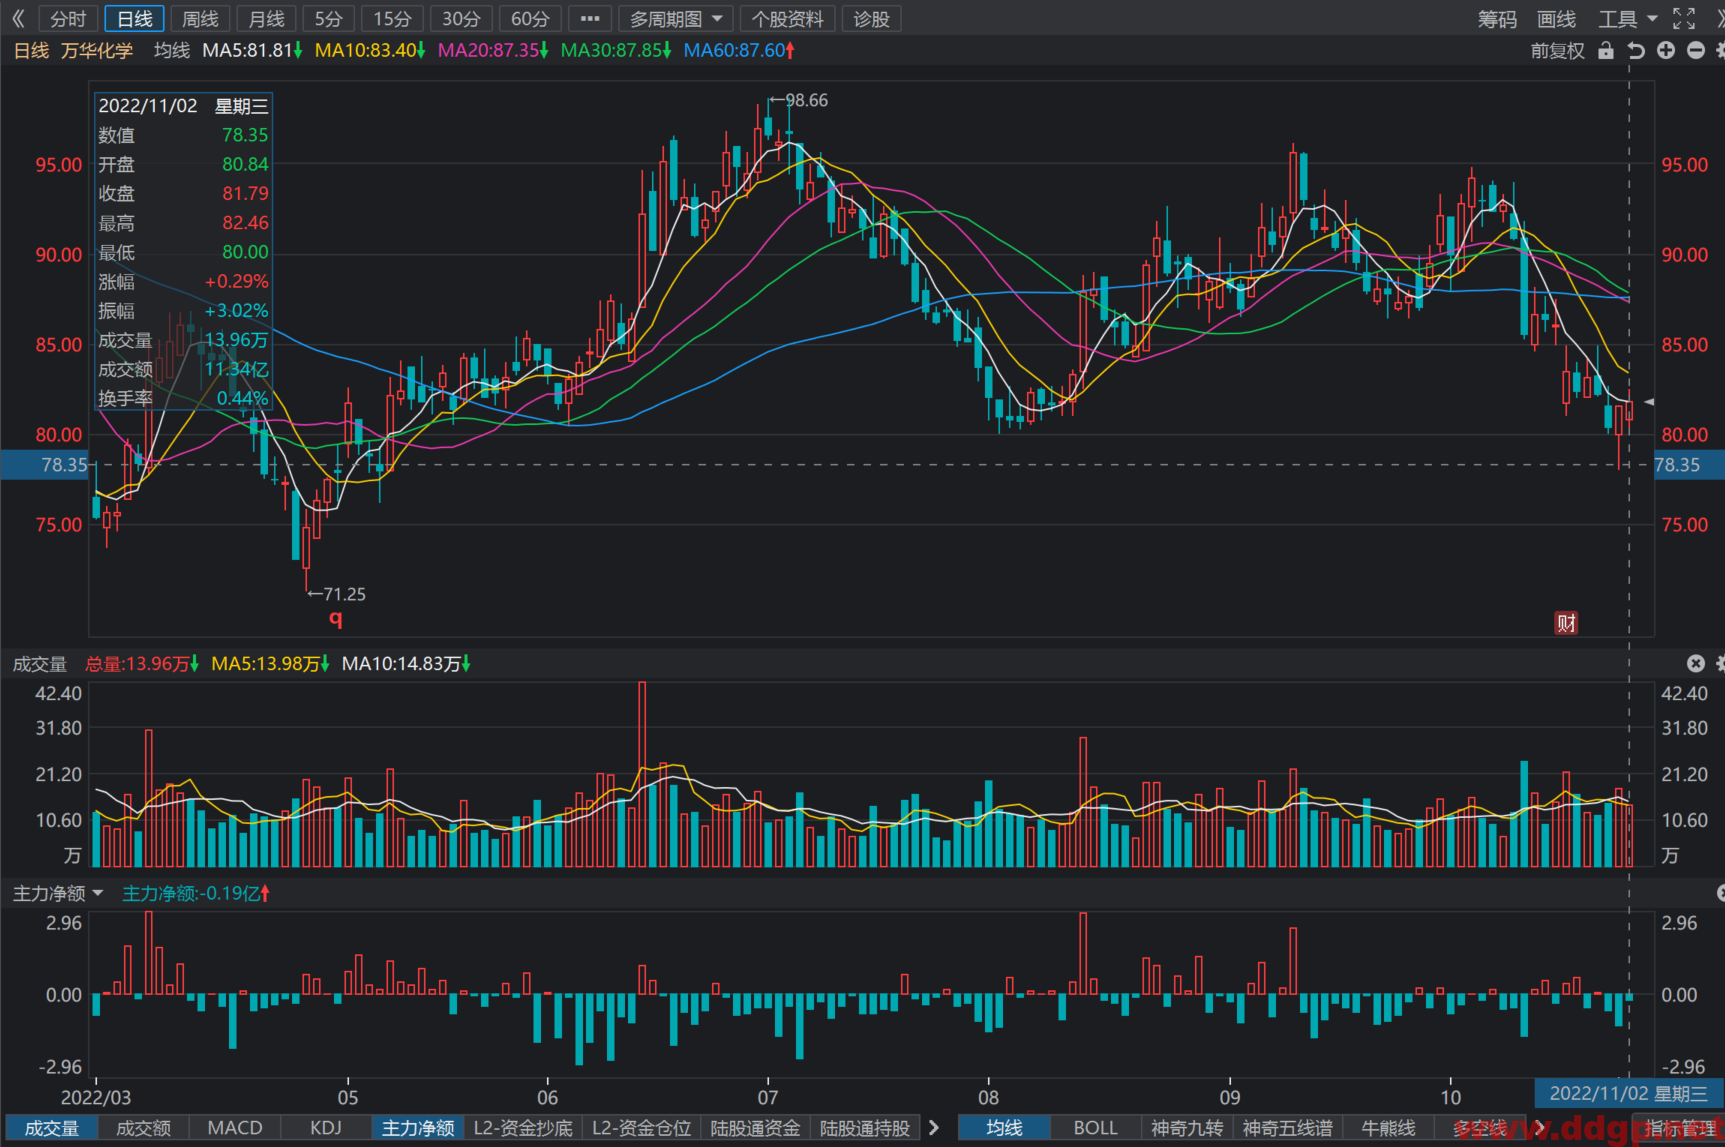
Task: Click the MA5:81.81 legend value
Action: click(253, 50)
